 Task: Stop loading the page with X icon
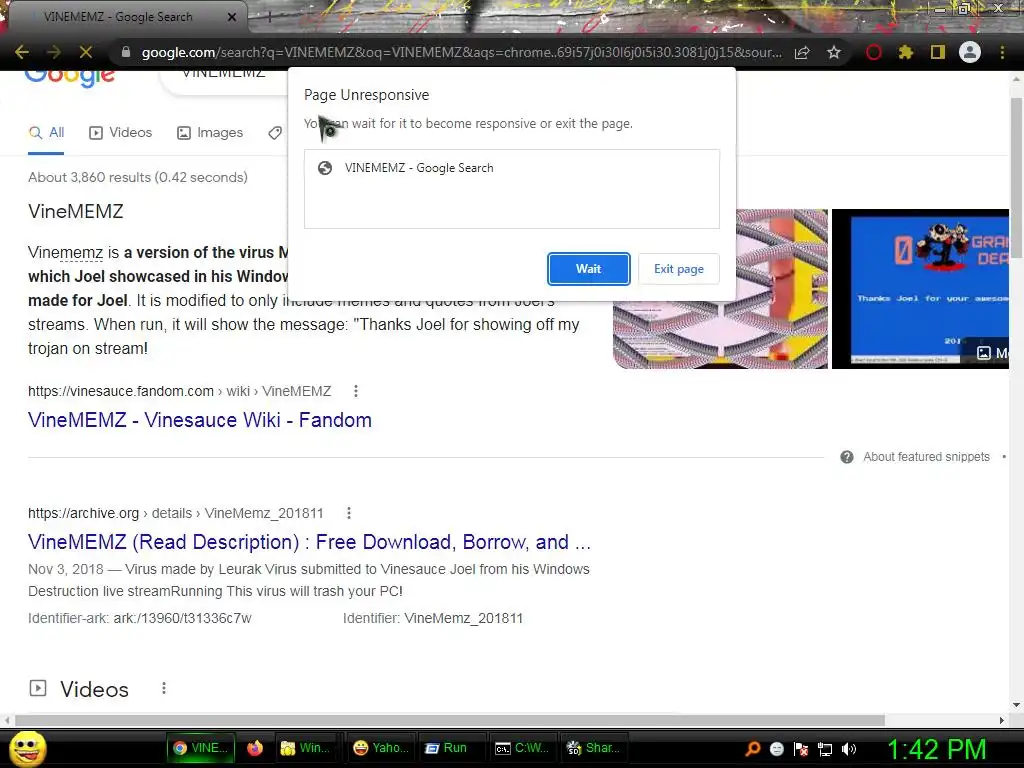click(86, 52)
